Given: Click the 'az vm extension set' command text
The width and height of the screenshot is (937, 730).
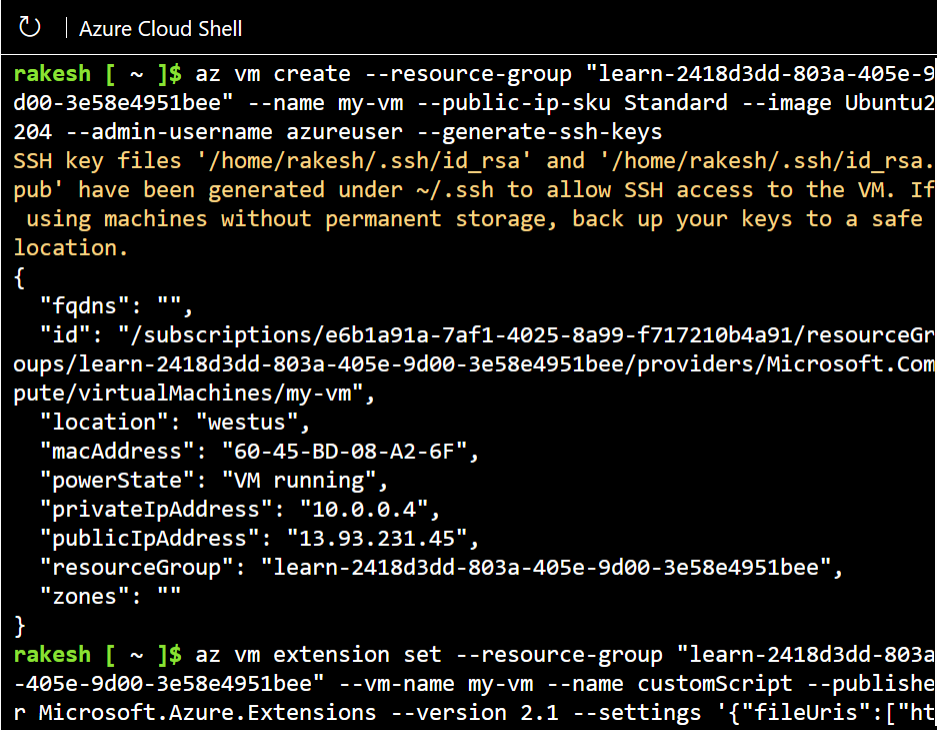Looking at the screenshot, I should click(x=318, y=655).
